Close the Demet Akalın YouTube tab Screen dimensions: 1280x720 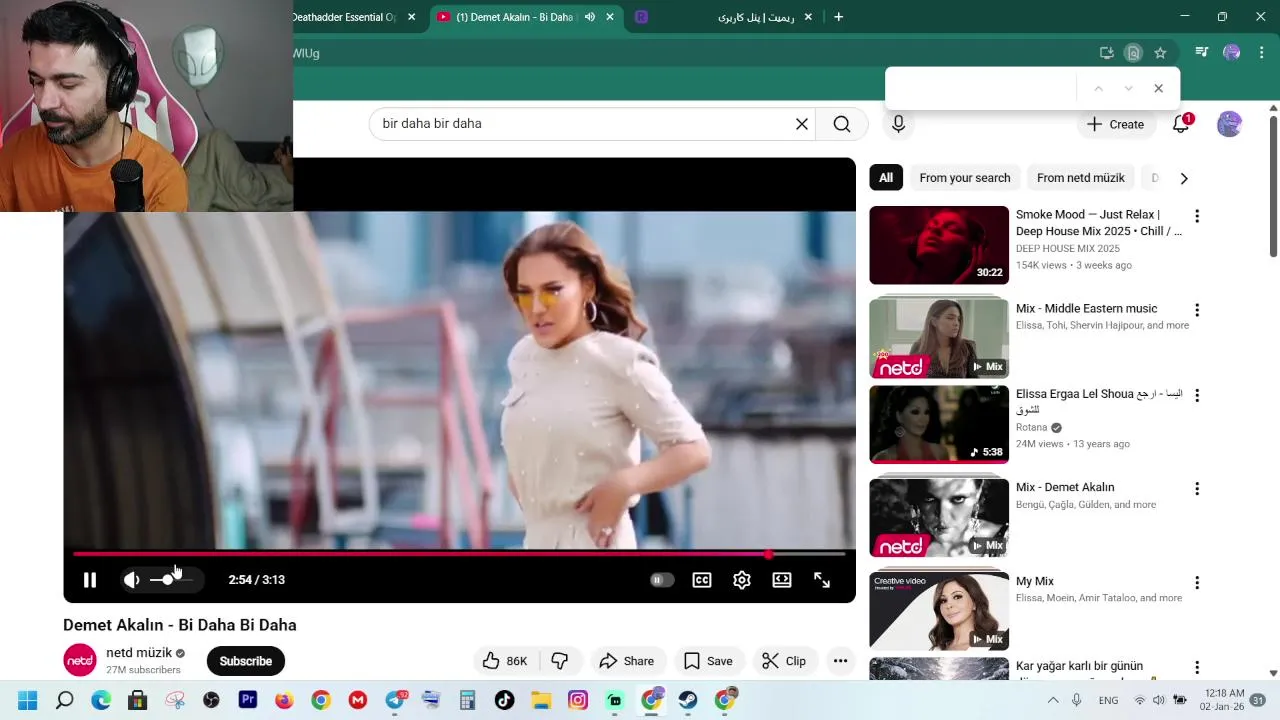(610, 17)
